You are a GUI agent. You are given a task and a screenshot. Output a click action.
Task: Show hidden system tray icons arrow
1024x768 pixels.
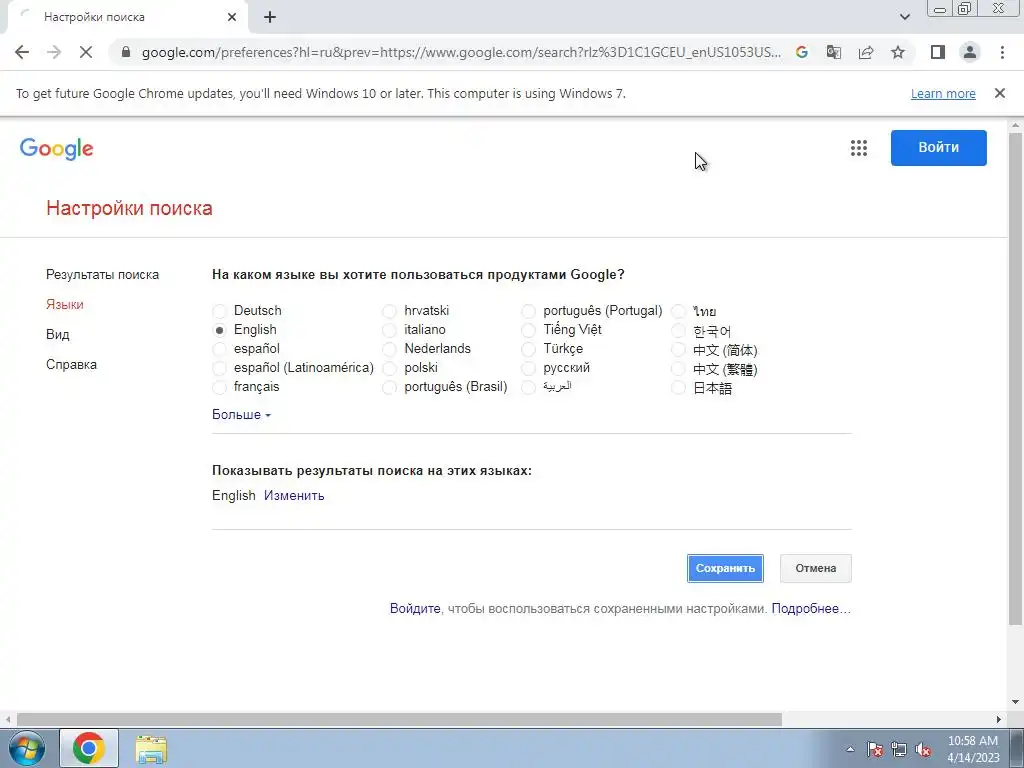850,749
